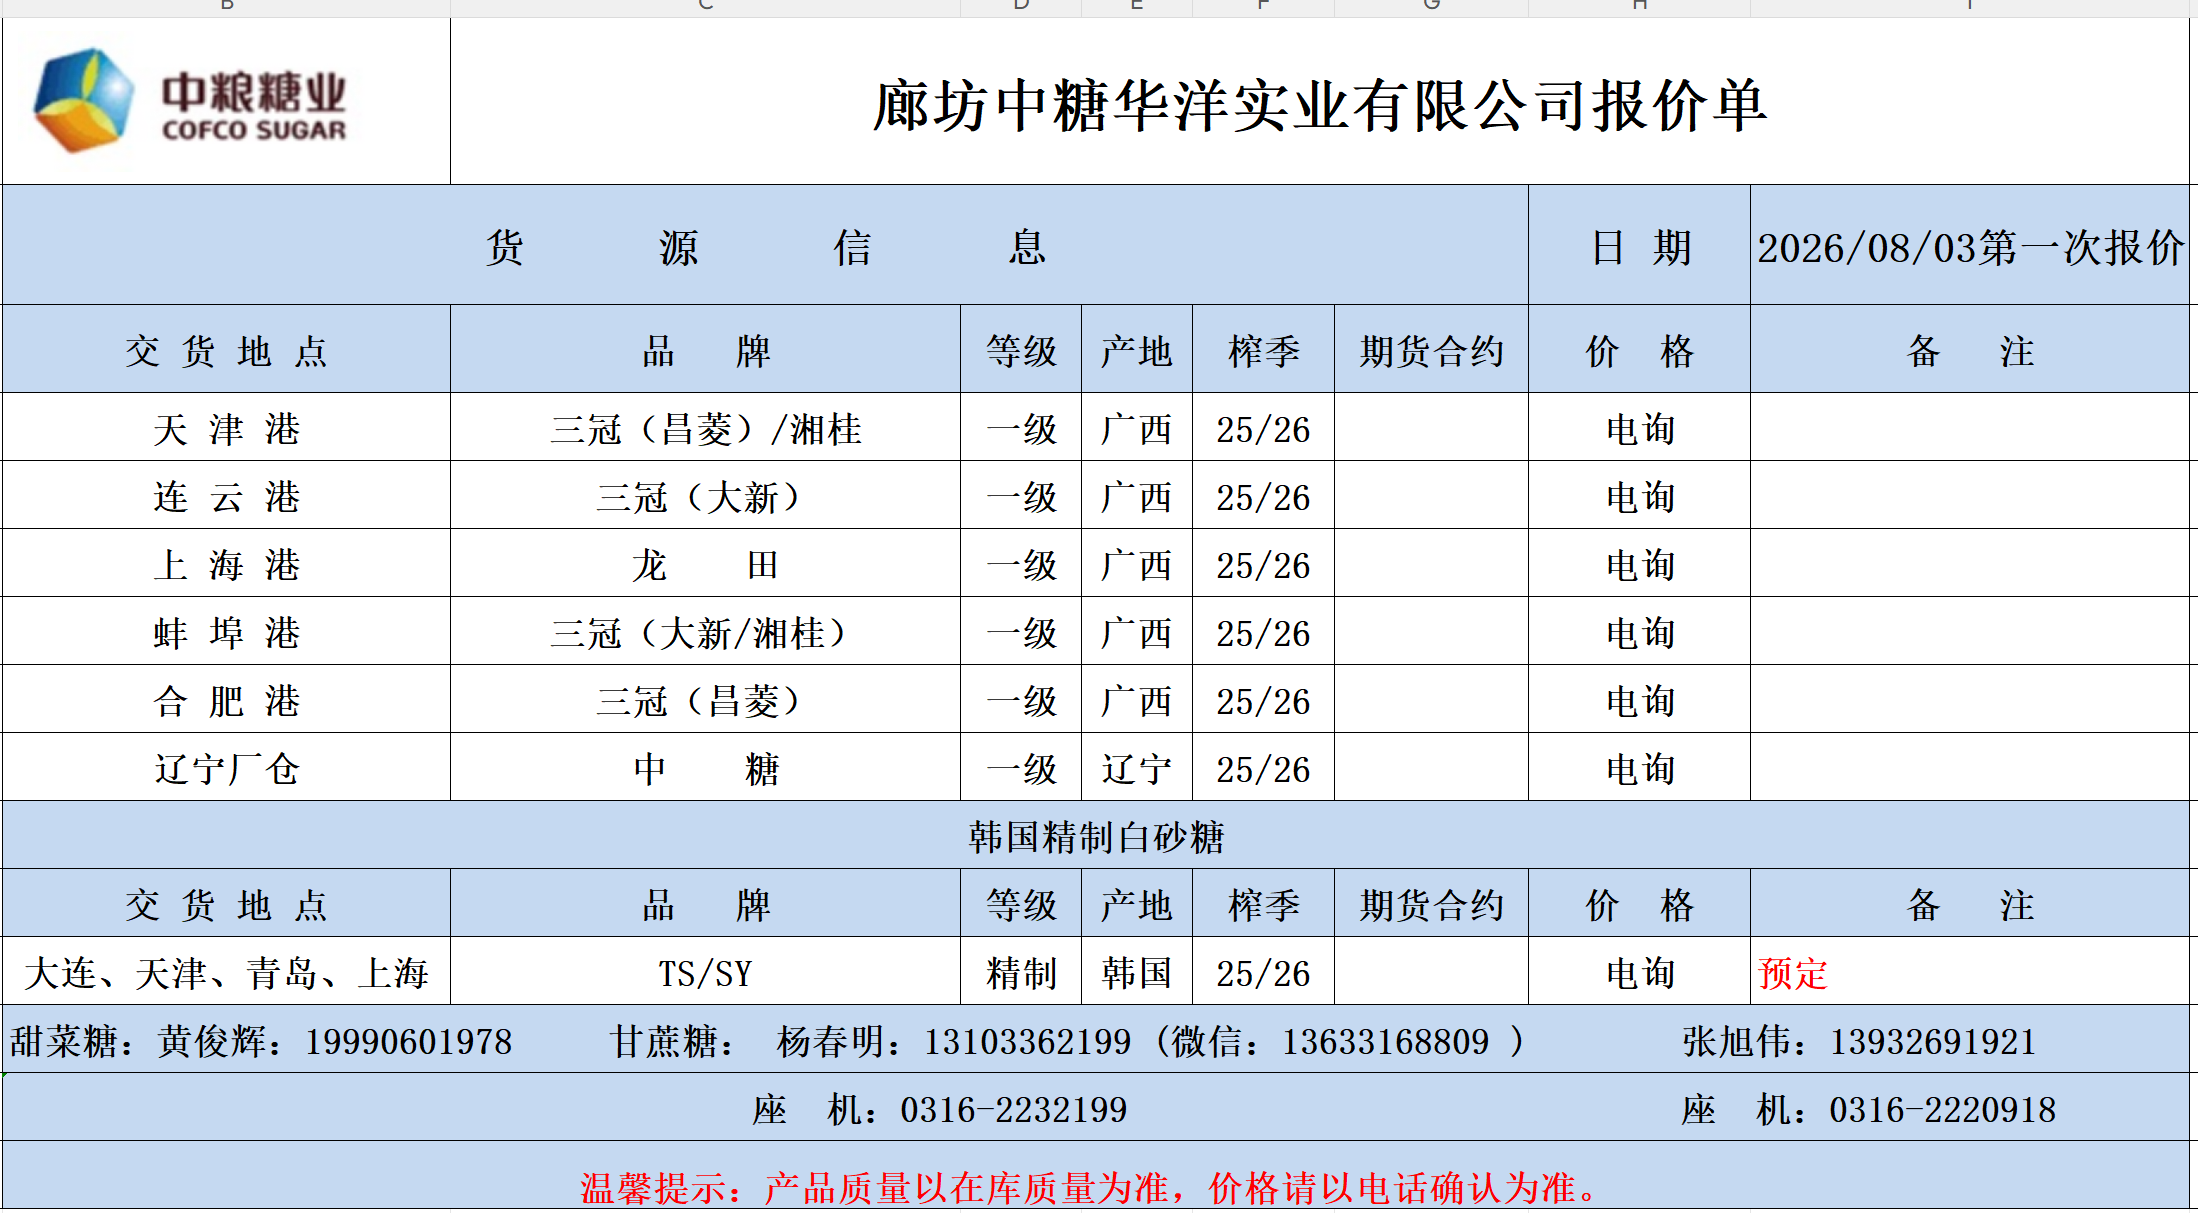Select the 货源信息 header cell

point(765,246)
